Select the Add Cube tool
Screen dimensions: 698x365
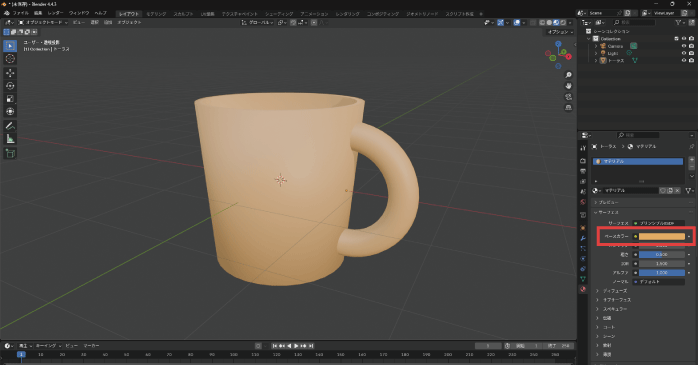(10, 154)
